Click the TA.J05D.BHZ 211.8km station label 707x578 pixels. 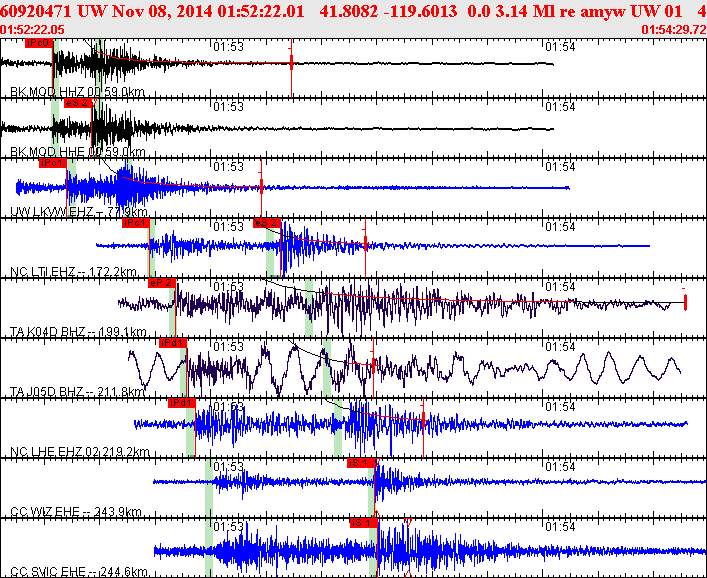78,391
